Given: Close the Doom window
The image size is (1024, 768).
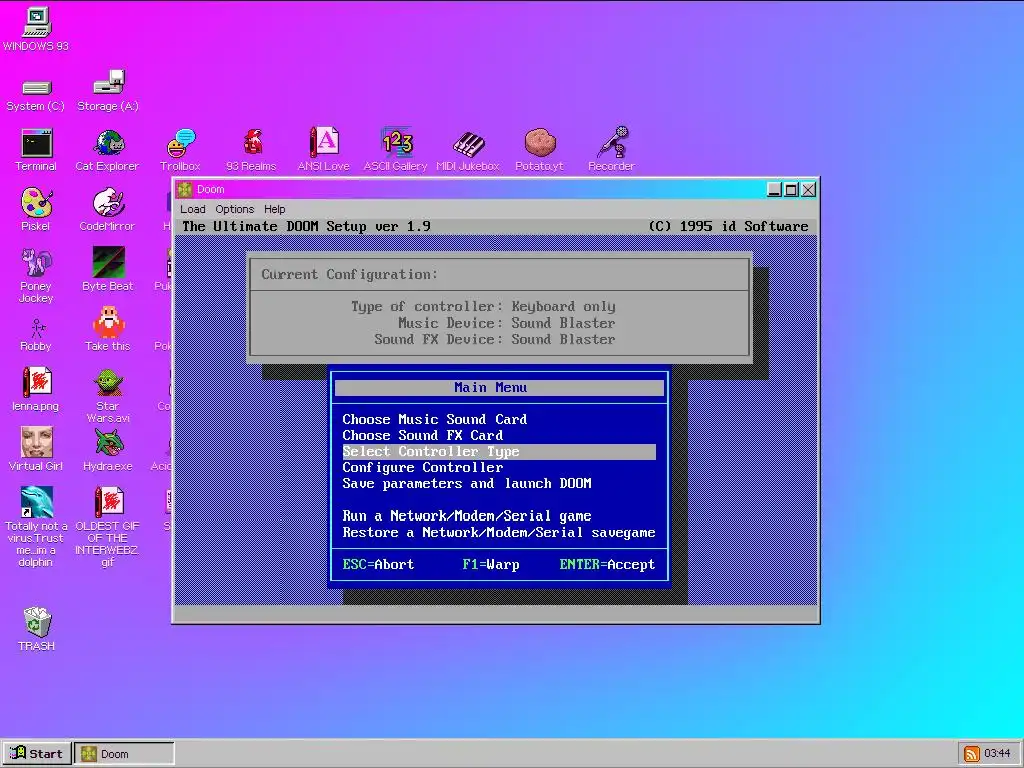Looking at the screenshot, I should (x=808, y=189).
